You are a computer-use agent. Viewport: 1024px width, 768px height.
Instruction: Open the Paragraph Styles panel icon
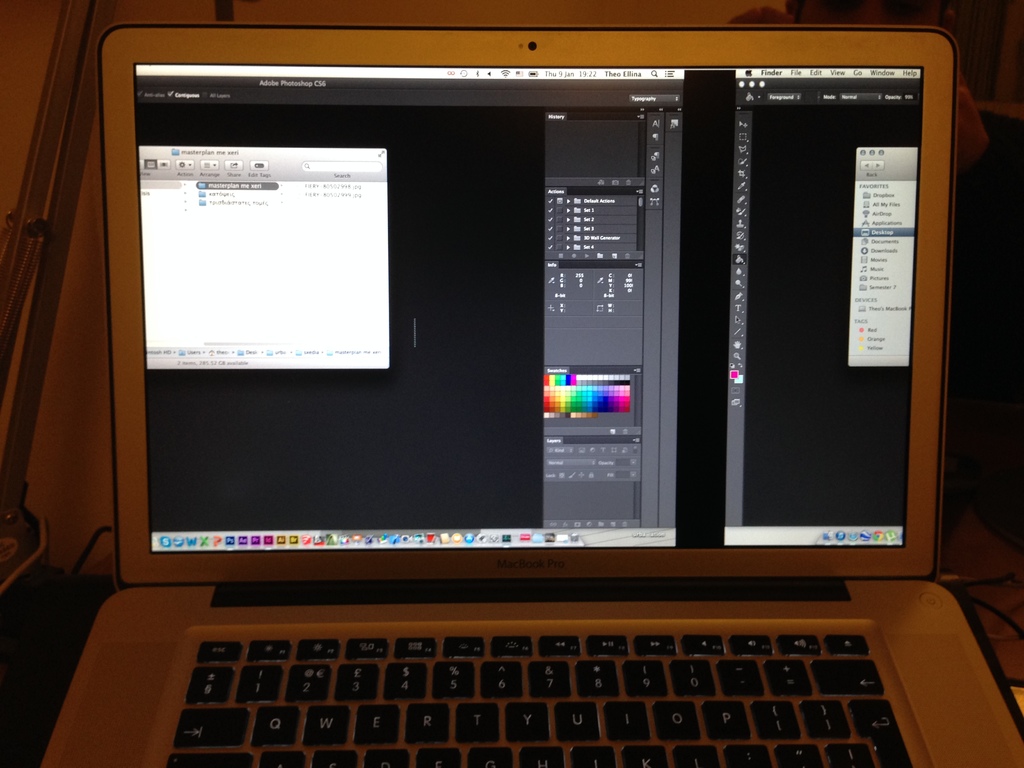[655, 156]
